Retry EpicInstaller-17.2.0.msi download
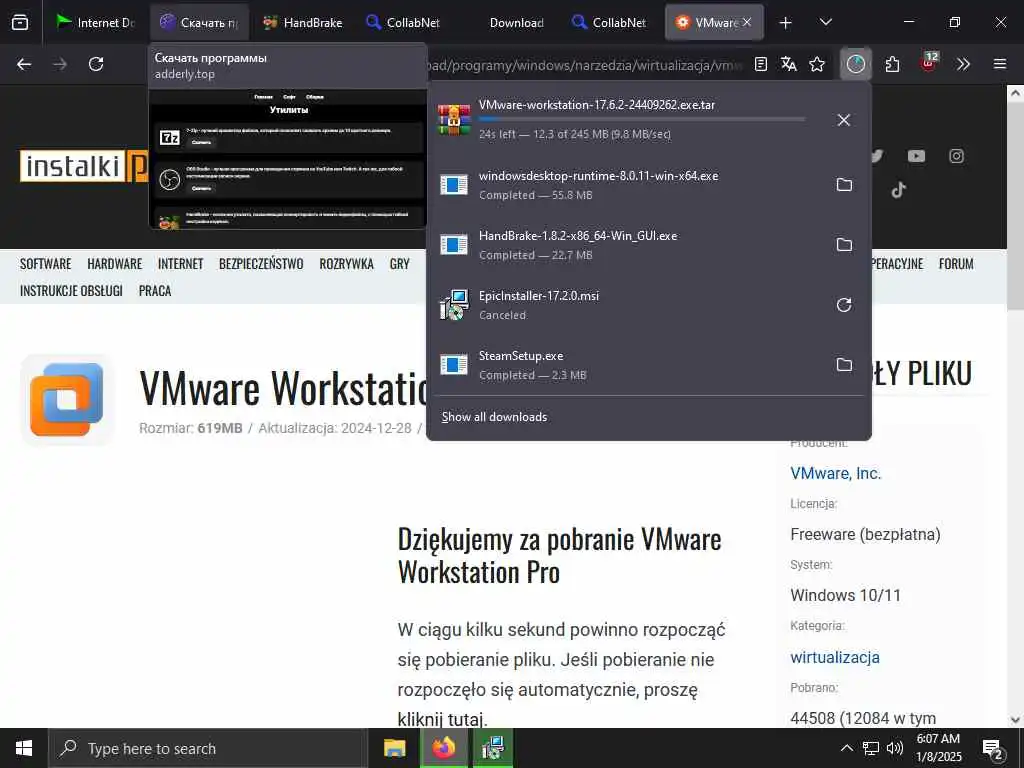1024x768 pixels. click(x=844, y=305)
